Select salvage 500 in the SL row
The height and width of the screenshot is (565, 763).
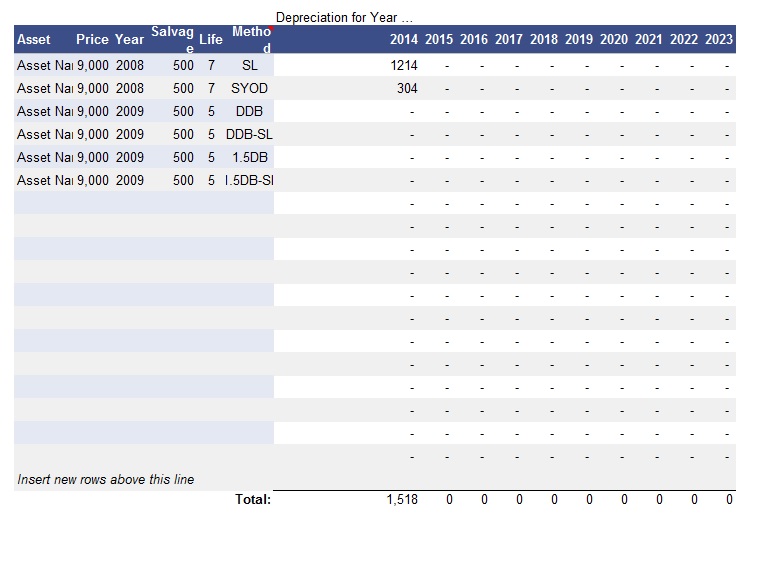183,65
